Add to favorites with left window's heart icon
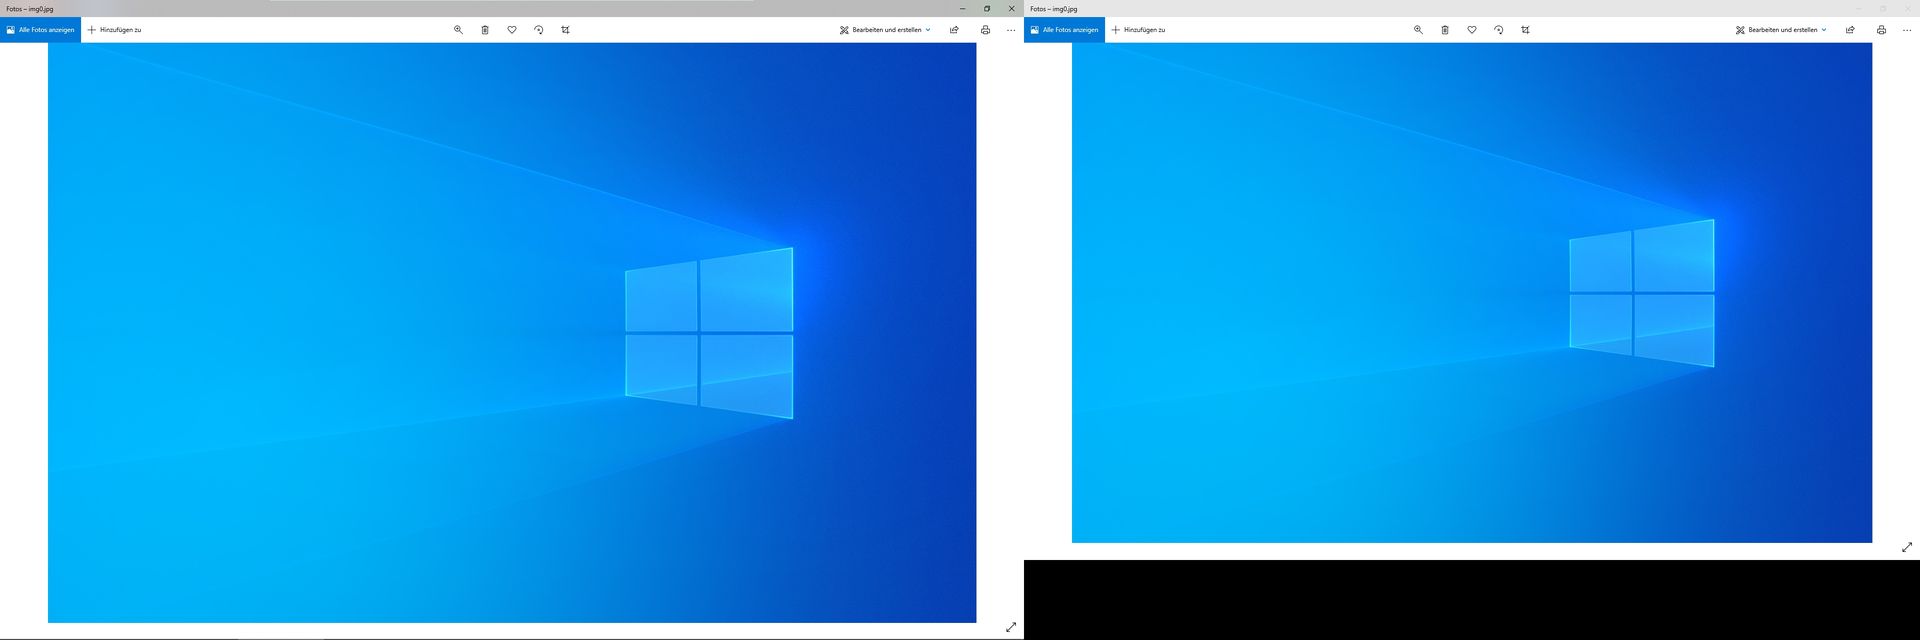Screen dimensions: 1920x640 [x=512, y=30]
